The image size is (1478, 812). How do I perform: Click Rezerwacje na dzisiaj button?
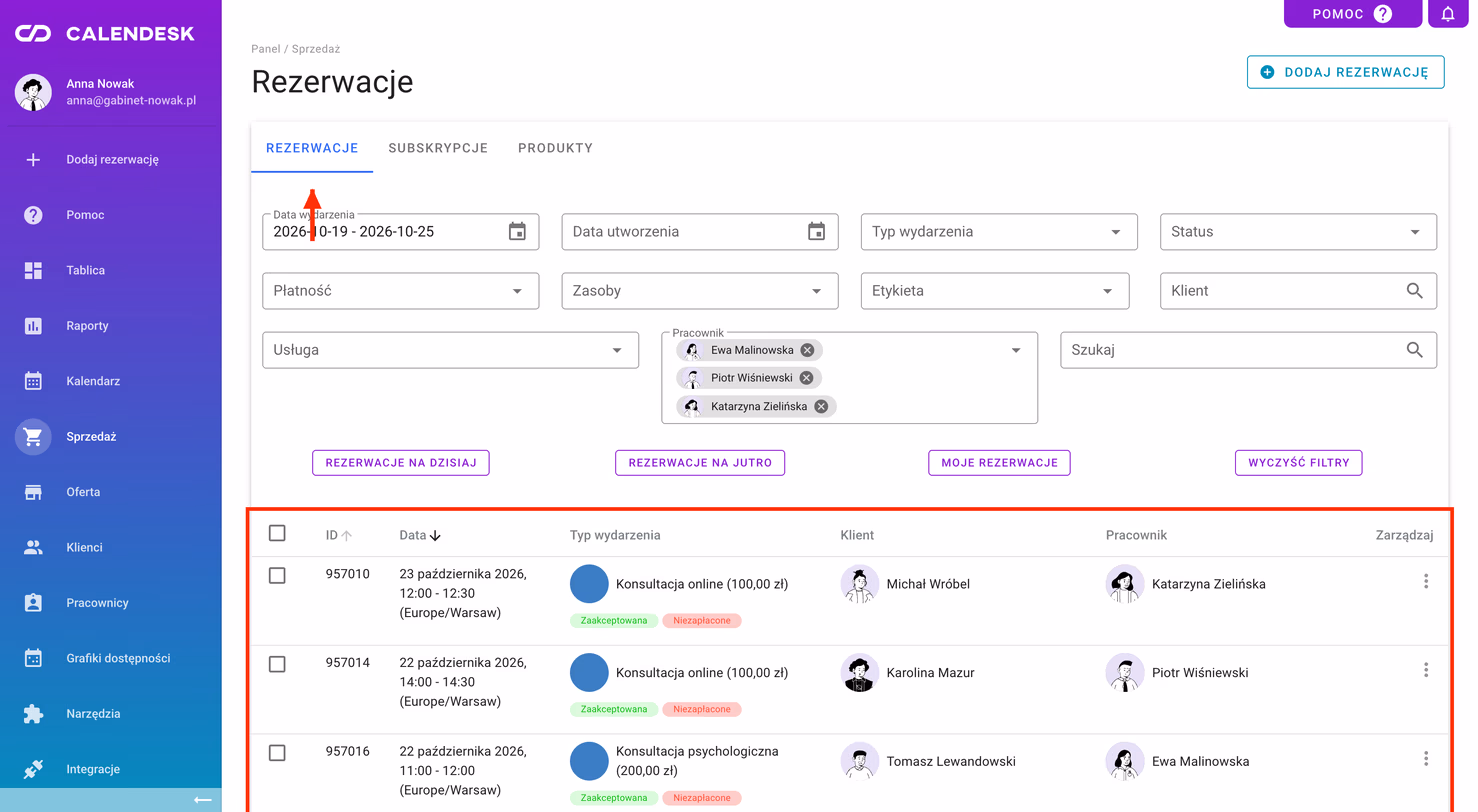401,462
